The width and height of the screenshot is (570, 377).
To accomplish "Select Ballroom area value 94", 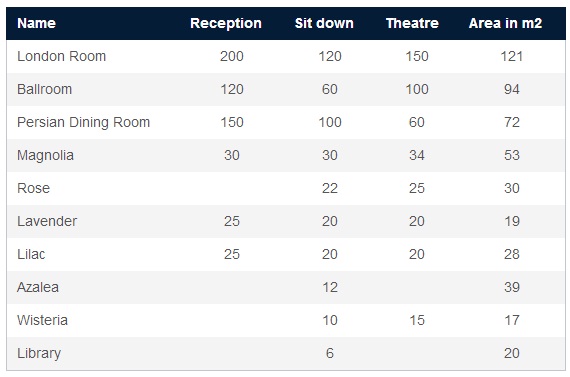I will point(511,89).
